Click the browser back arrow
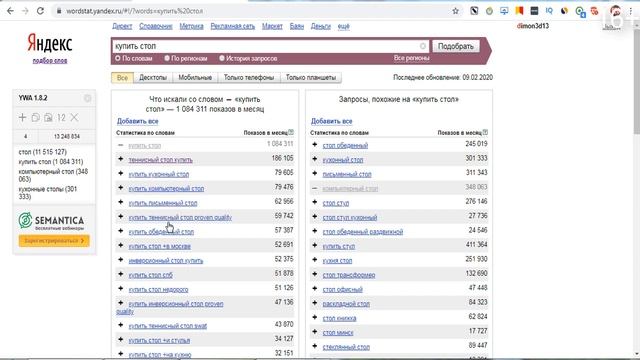The width and height of the screenshot is (640, 360). [x=10, y=11]
